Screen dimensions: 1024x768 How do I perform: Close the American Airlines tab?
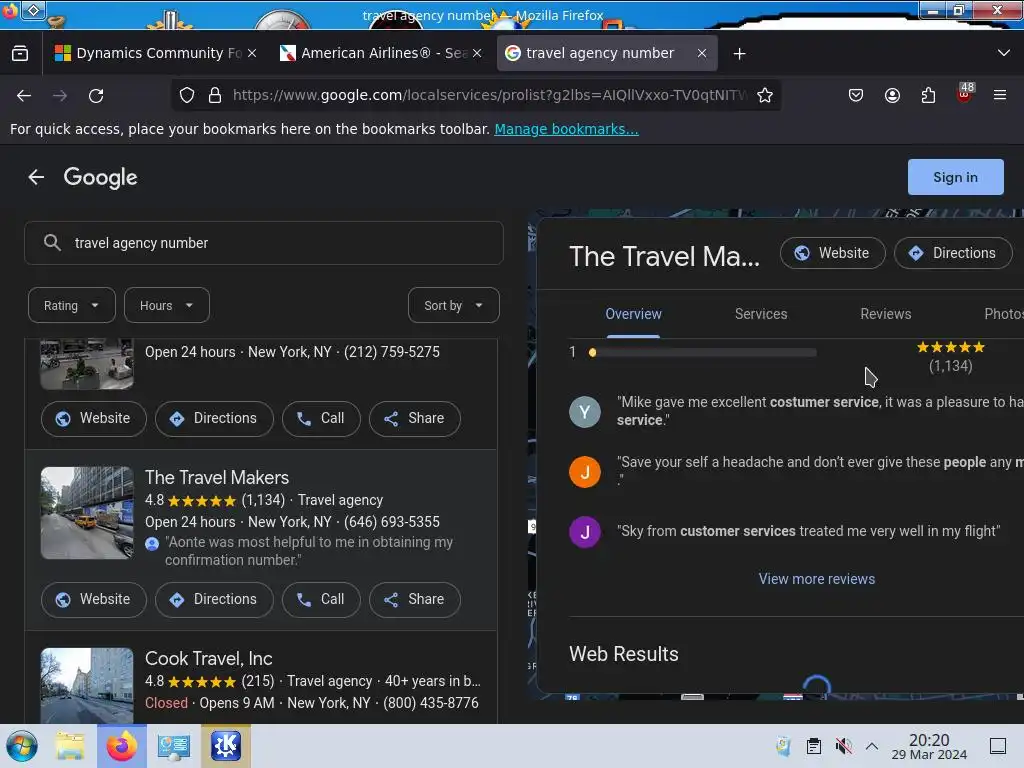[x=477, y=54]
